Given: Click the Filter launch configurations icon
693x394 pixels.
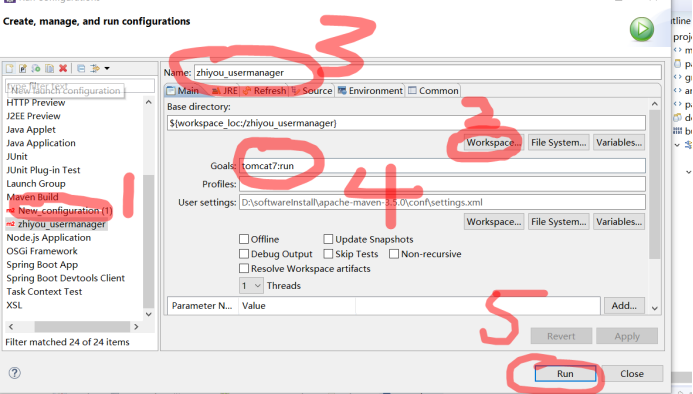Looking at the screenshot, I should (95, 68).
